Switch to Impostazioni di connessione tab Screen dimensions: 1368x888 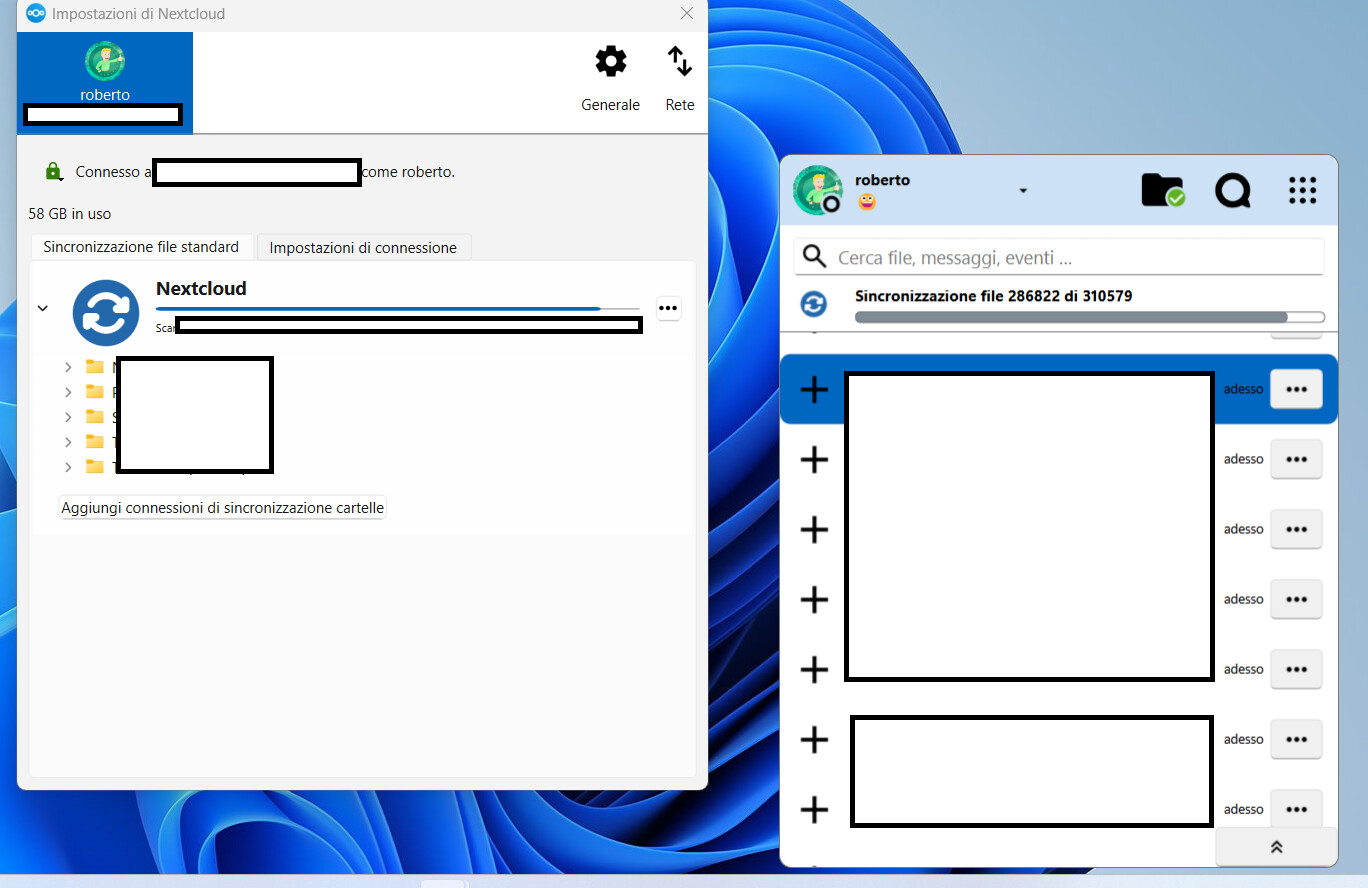point(363,248)
